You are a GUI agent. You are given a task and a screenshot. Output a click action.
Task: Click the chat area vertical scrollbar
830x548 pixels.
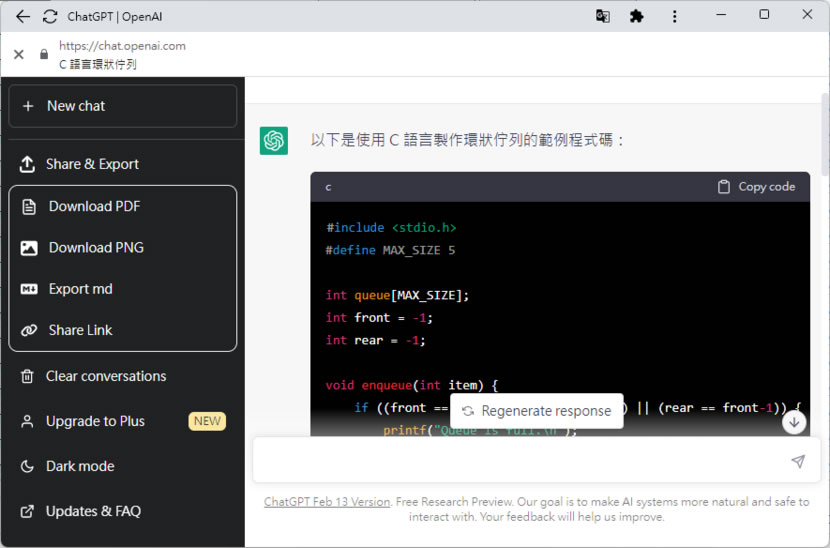[x=825, y=134]
